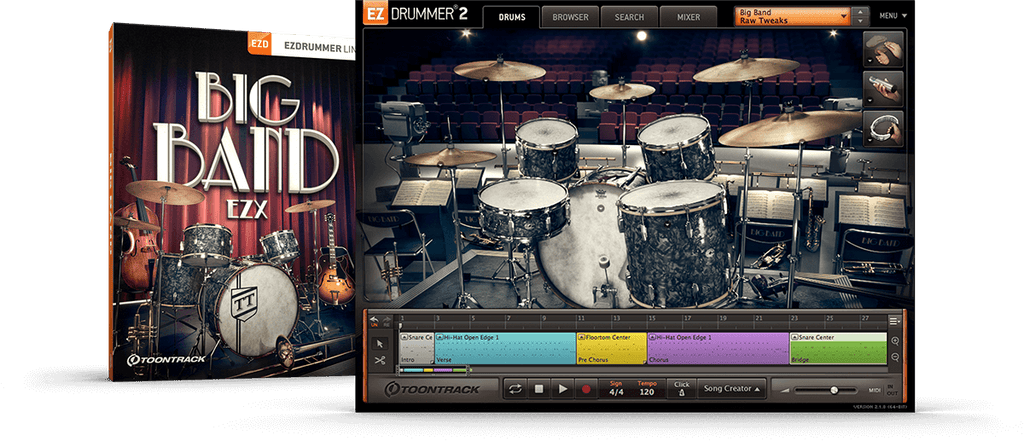Stop playback with the stop button
1024x441 pixels.
pos(539,389)
